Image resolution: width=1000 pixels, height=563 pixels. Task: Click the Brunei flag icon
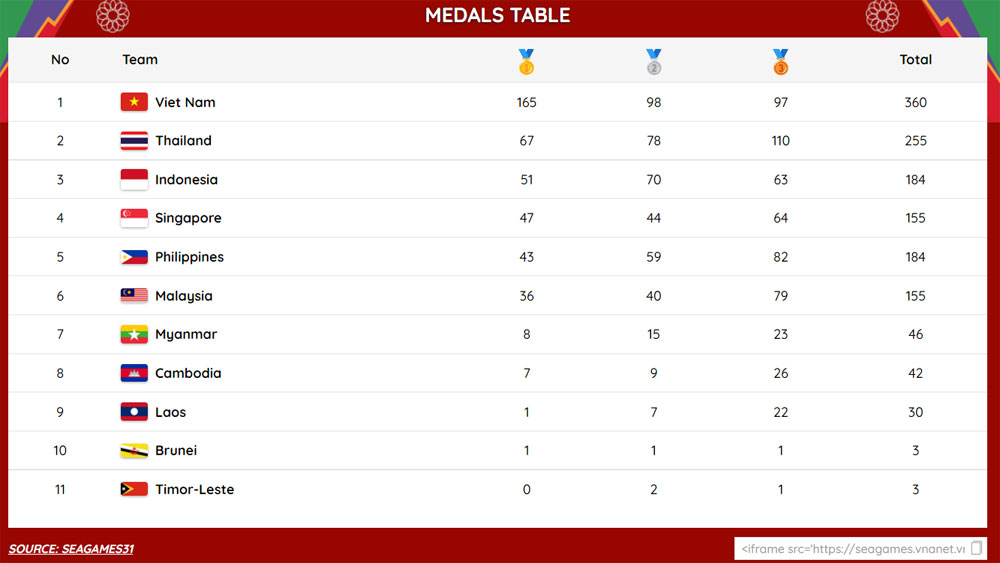point(134,451)
